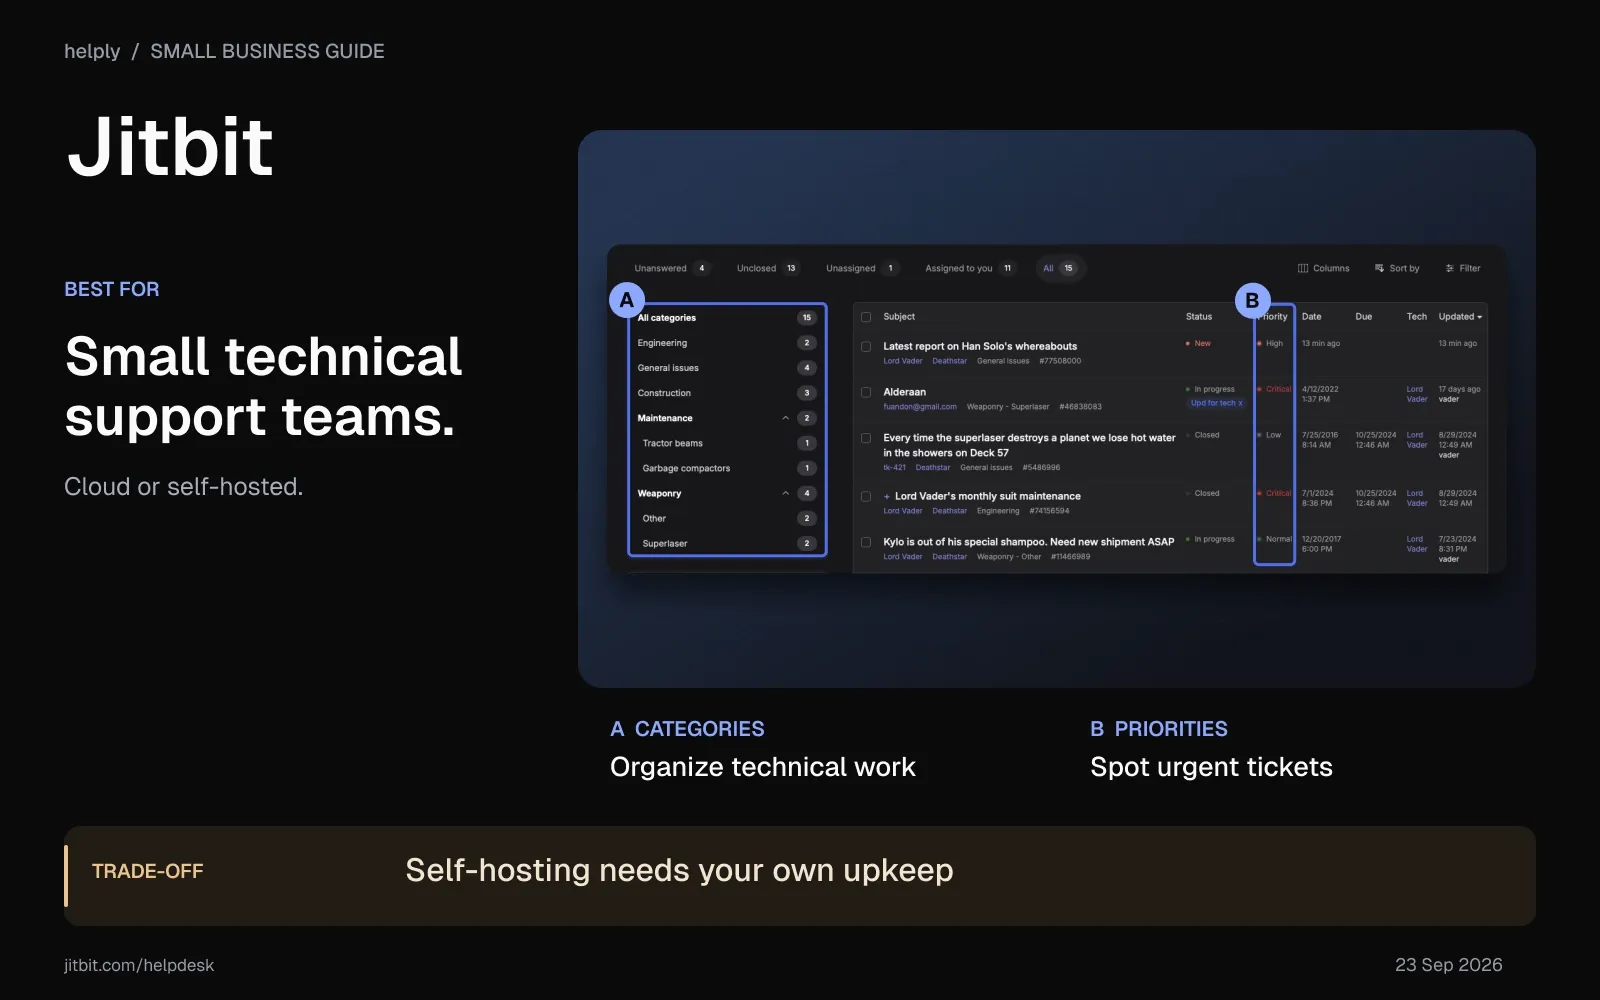The width and height of the screenshot is (1600, 1000).
Task: Click the Due column header
Action: 1364,317
